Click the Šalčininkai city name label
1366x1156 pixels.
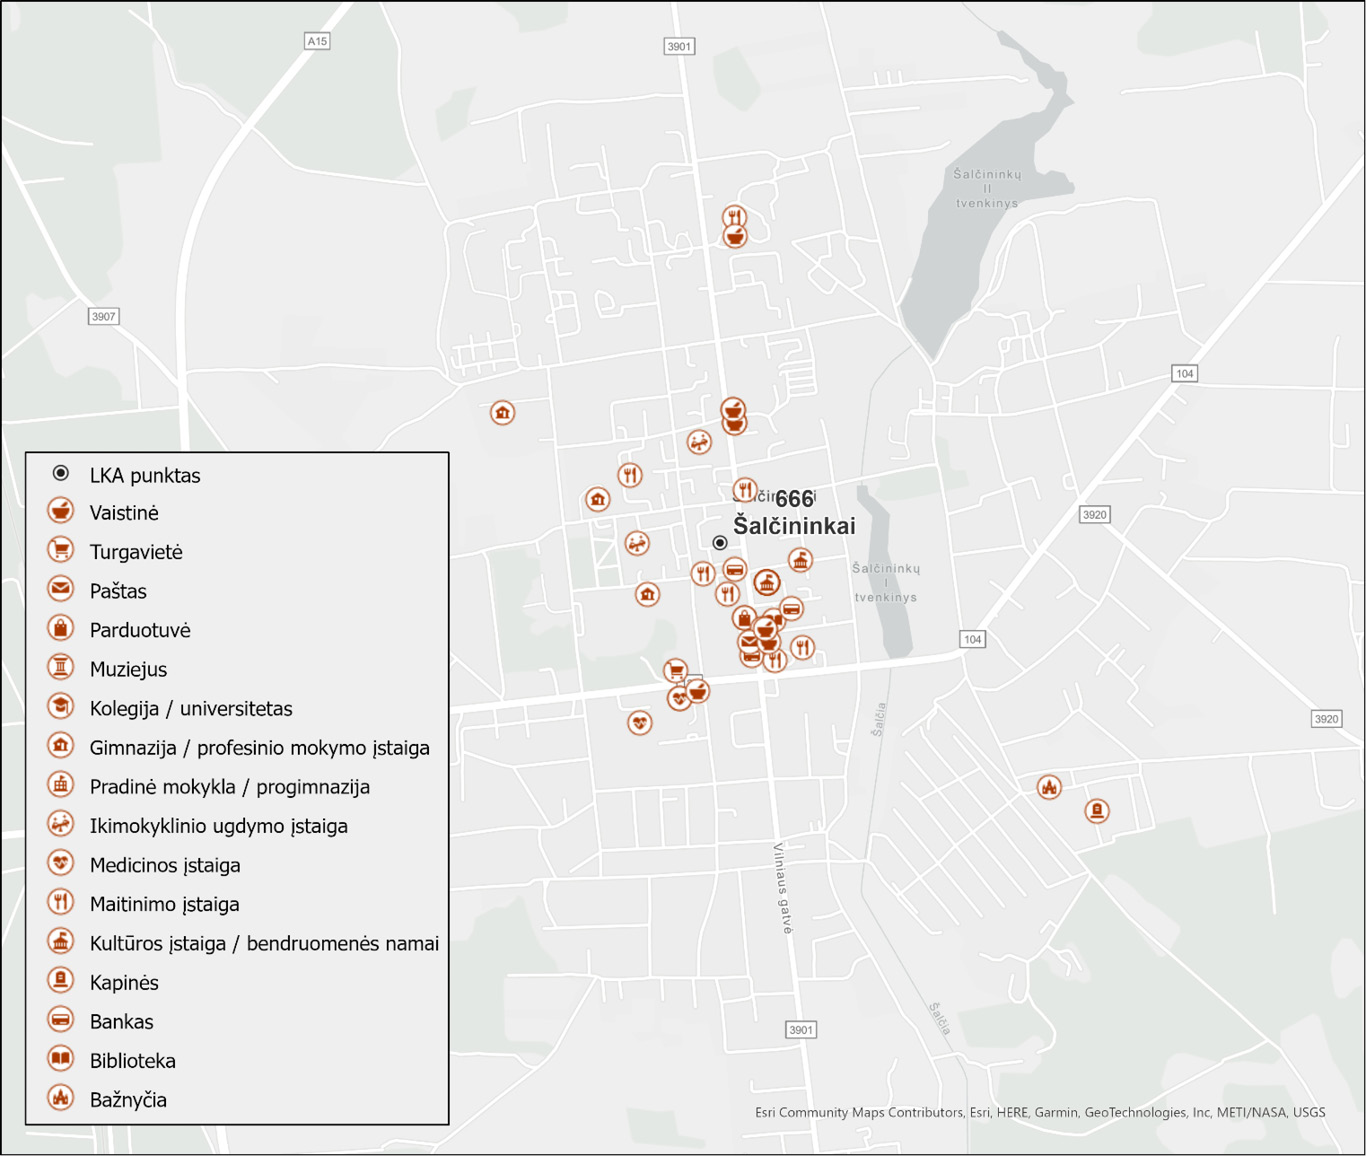tap(794, 526)
